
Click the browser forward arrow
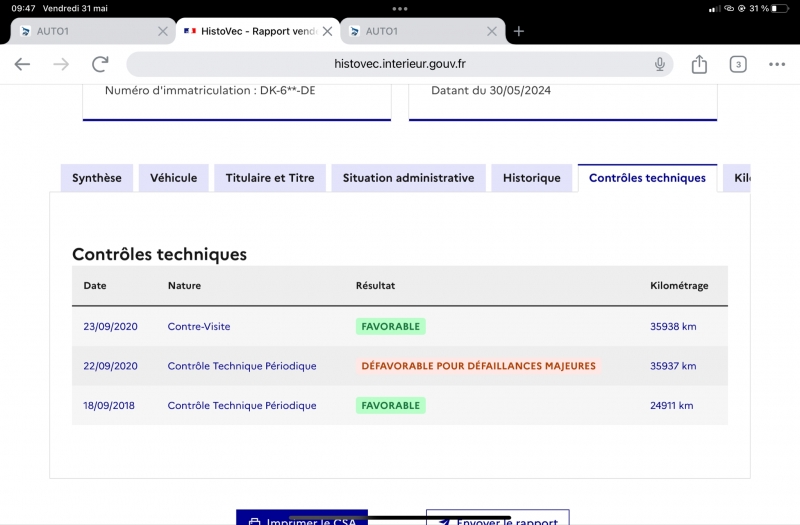[61, 64]
